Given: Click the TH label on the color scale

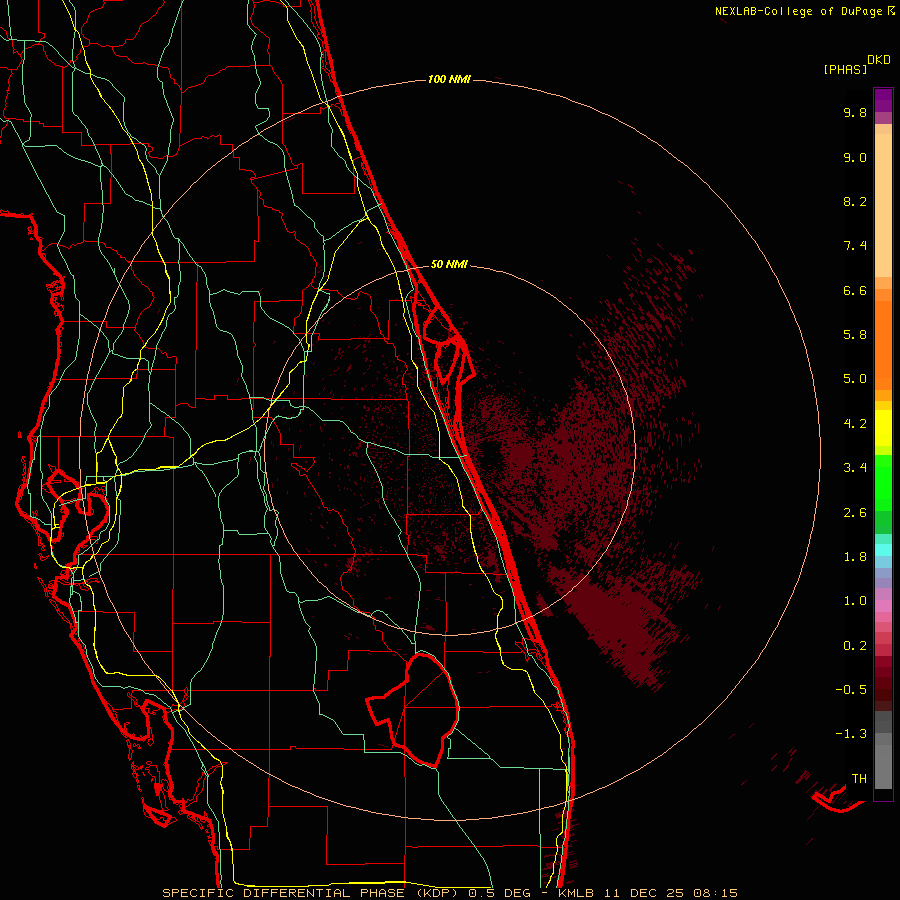Looking at the screenshot, I should pos(859,779).
